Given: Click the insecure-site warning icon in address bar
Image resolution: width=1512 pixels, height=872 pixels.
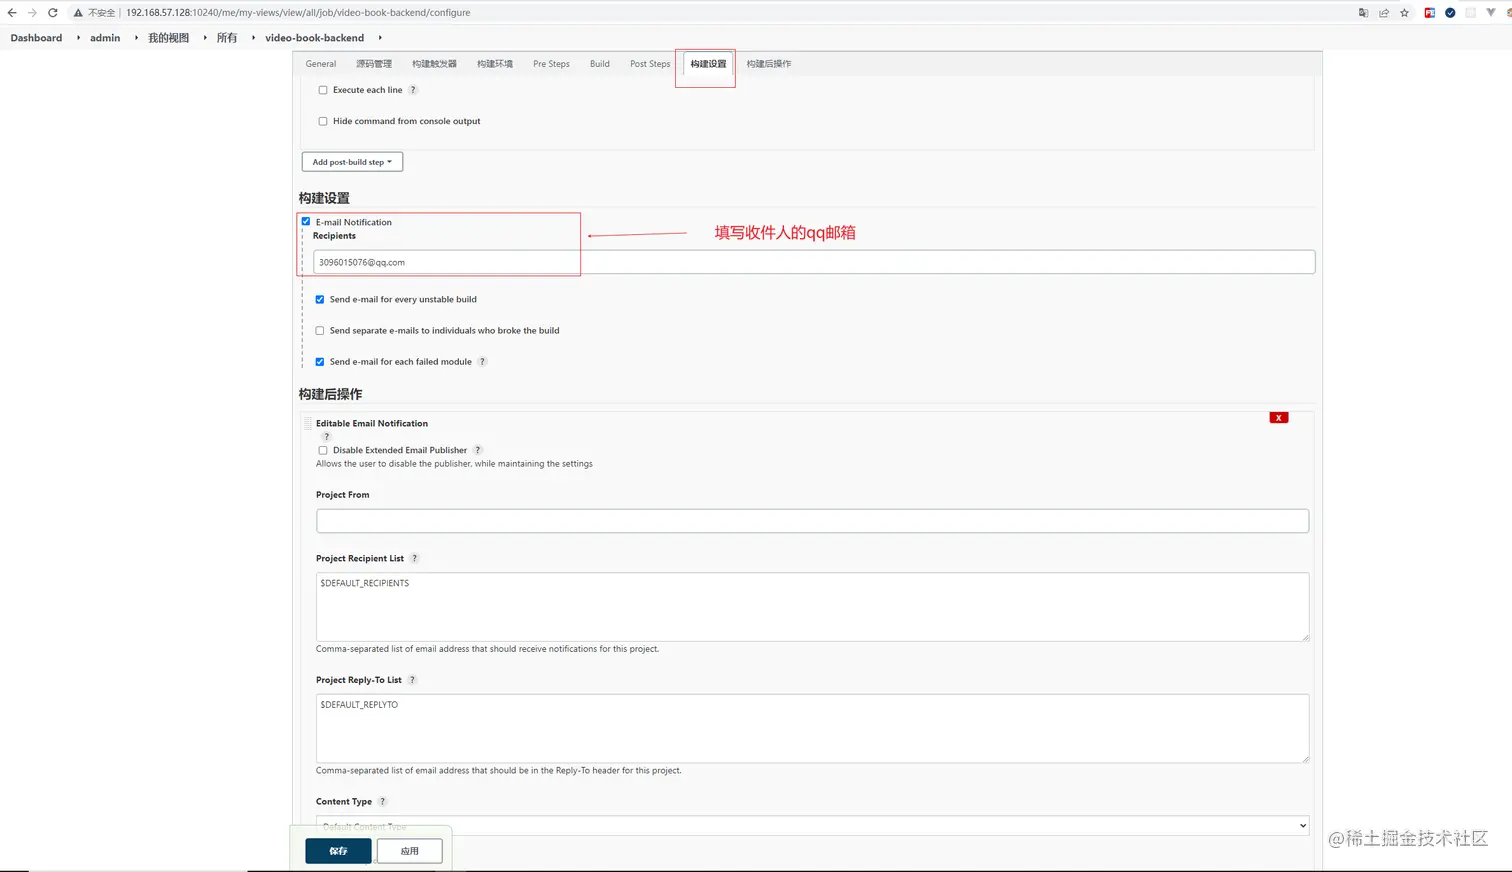Looking at the screenshot, I should tap(78, 13).
